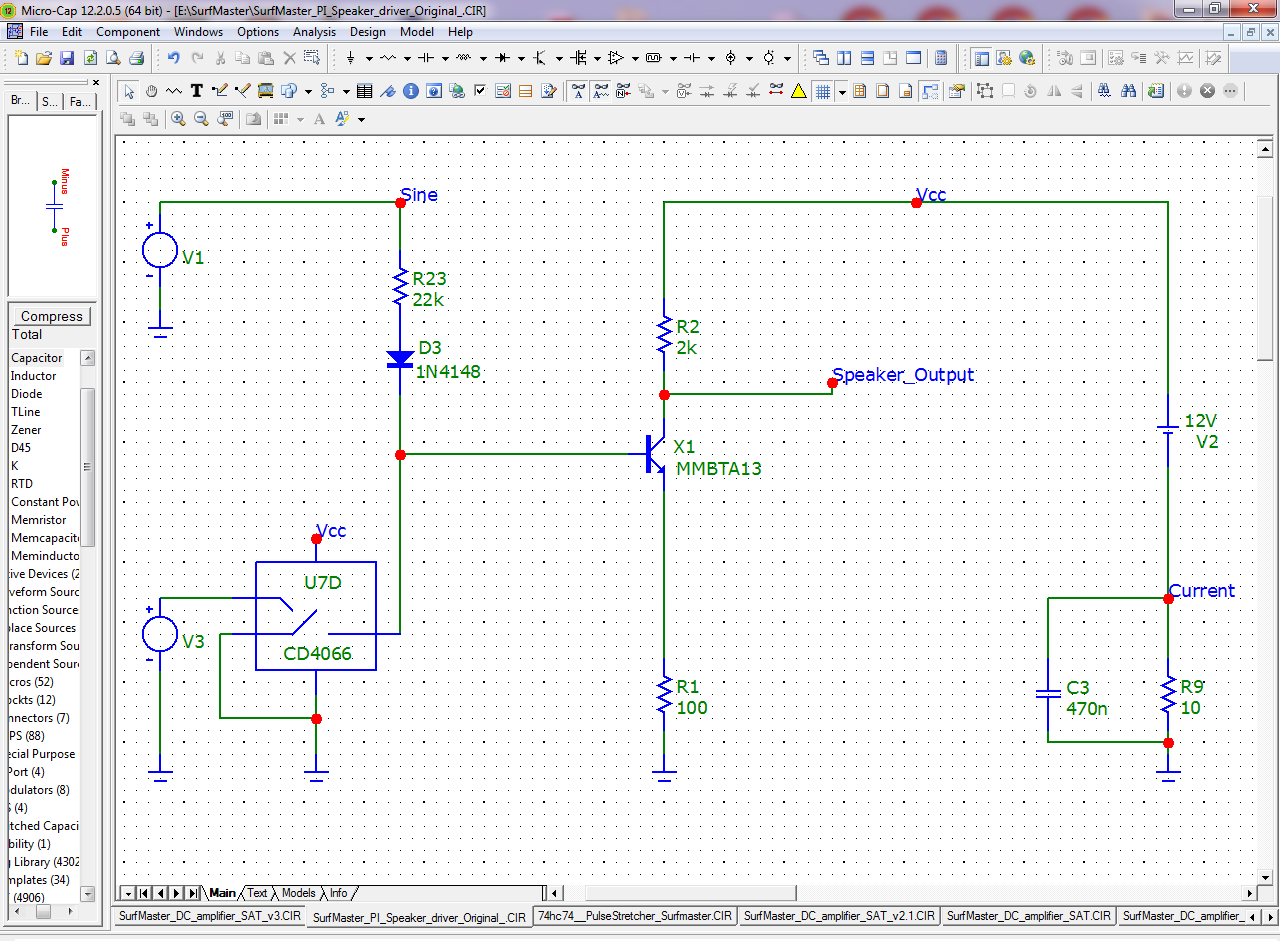This screenshot has width=1280, height=941.
Task: Open the resistor component dropdown arrow
Action: (x=407, y=58)
